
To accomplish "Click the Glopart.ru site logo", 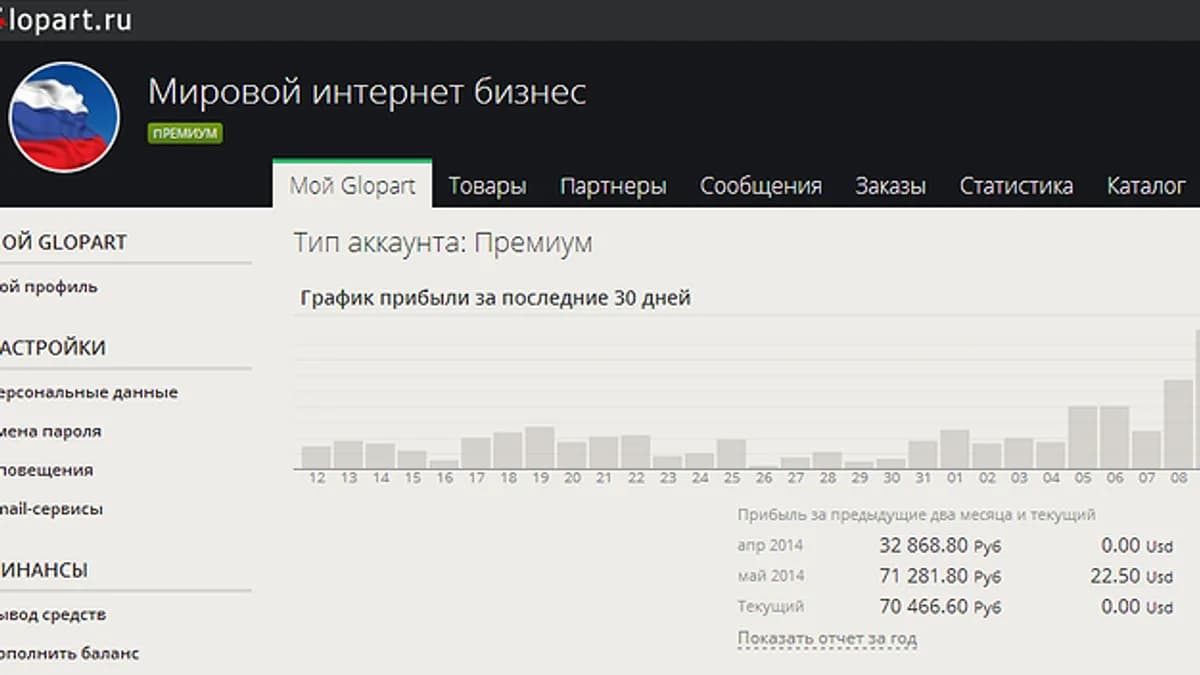I will point(65,19).
